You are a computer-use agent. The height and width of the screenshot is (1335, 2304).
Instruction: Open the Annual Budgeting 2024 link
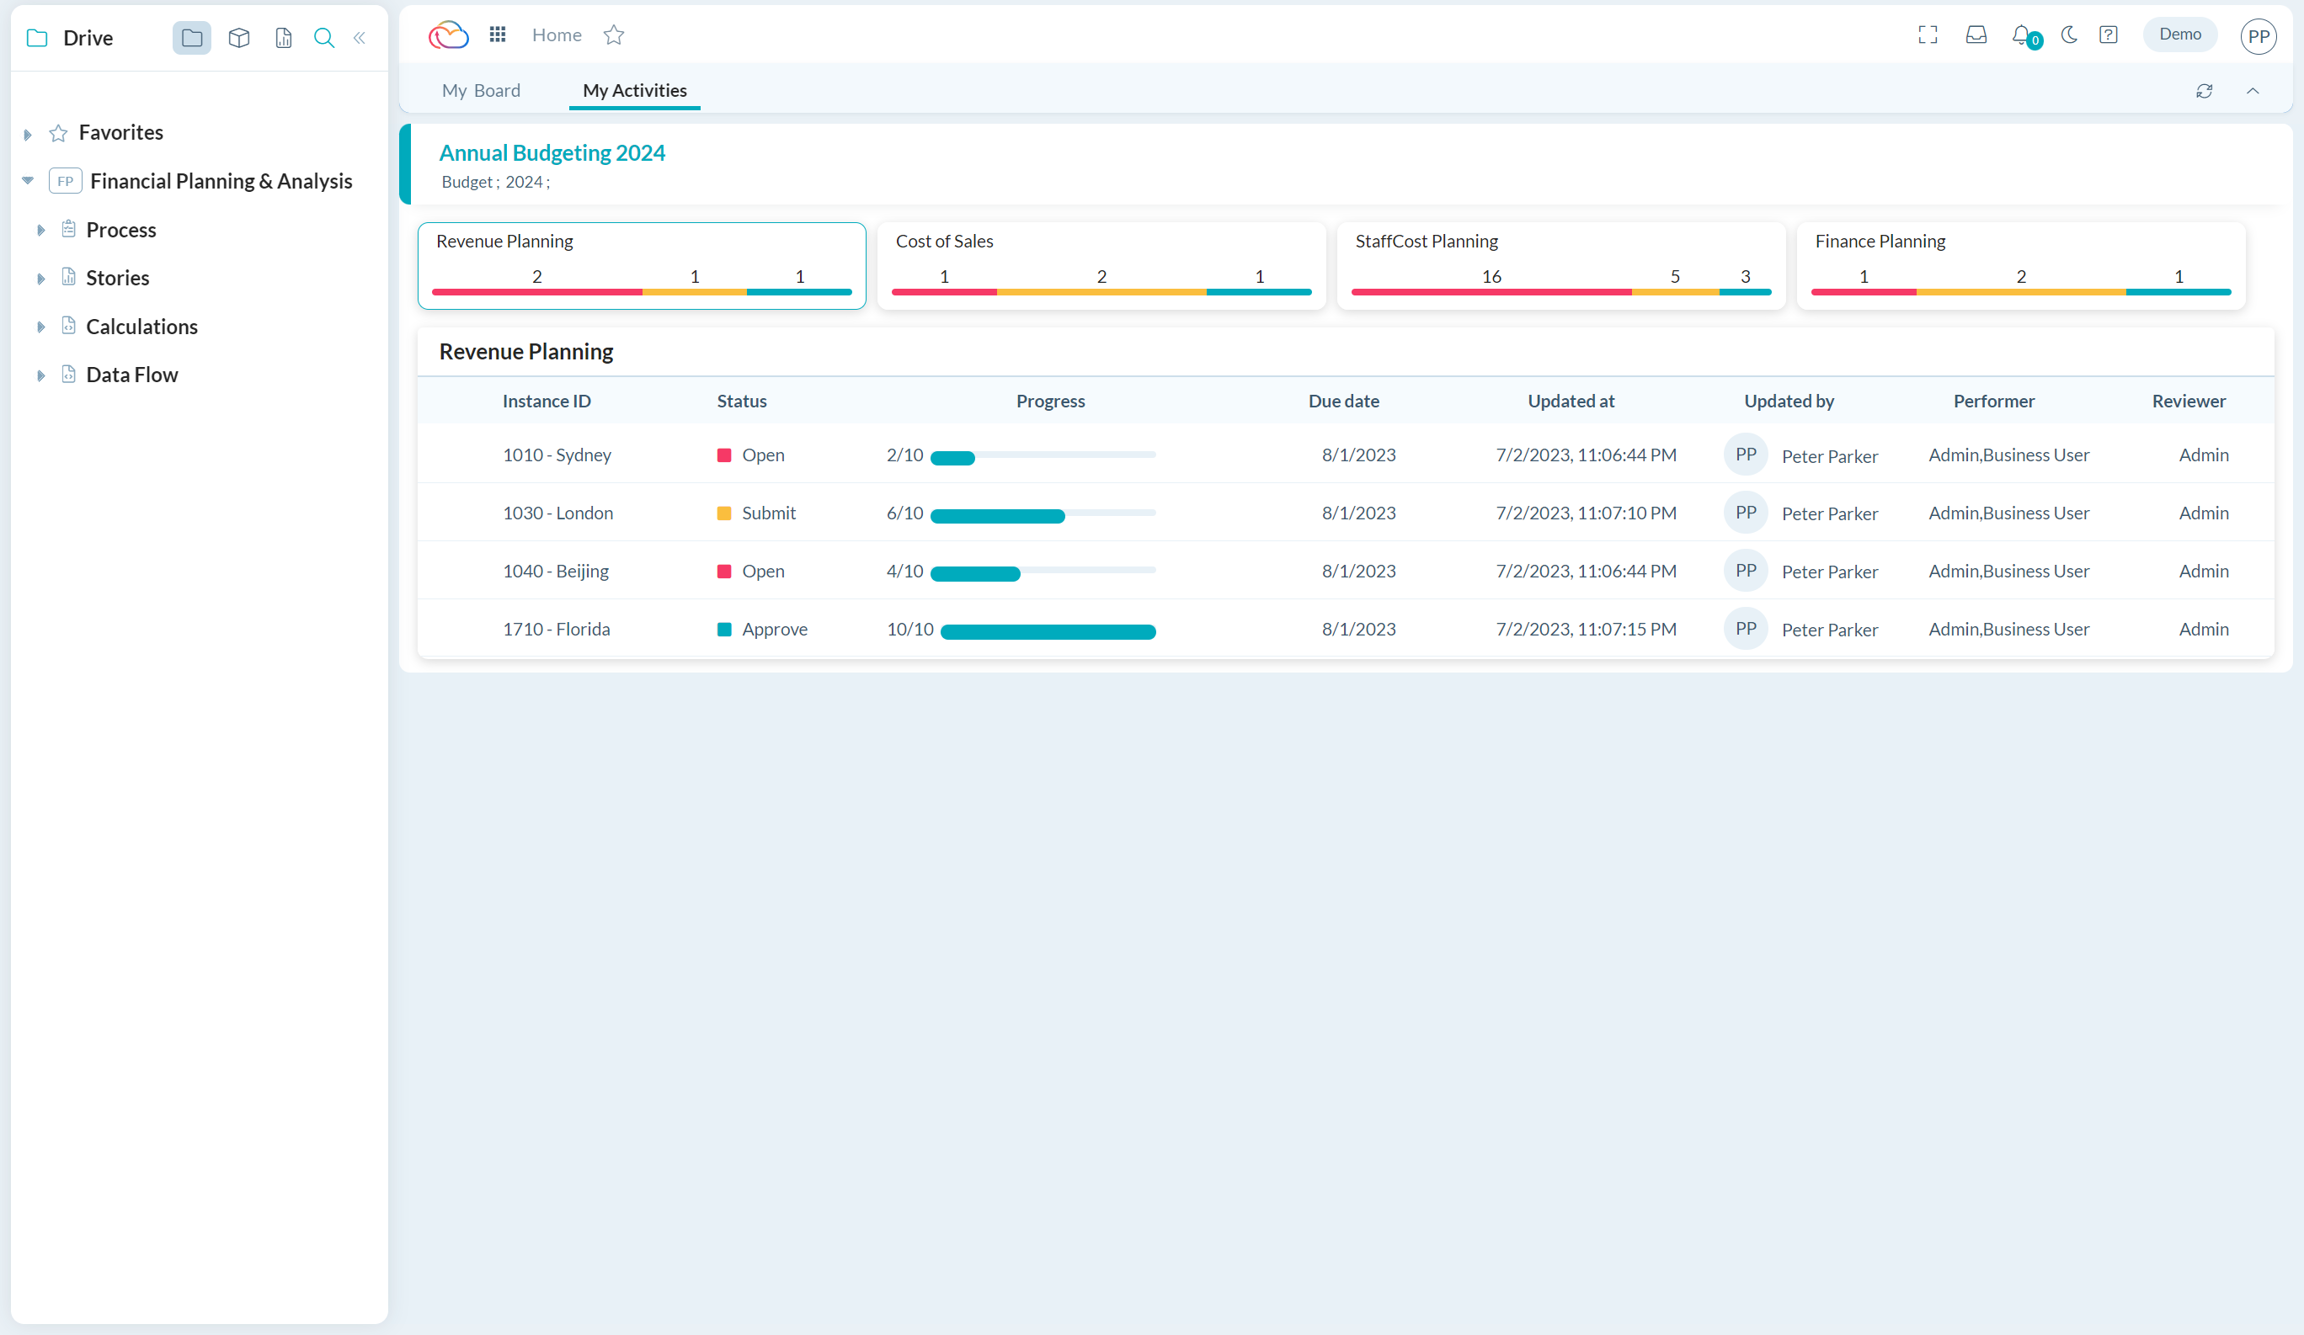point(552,152)
